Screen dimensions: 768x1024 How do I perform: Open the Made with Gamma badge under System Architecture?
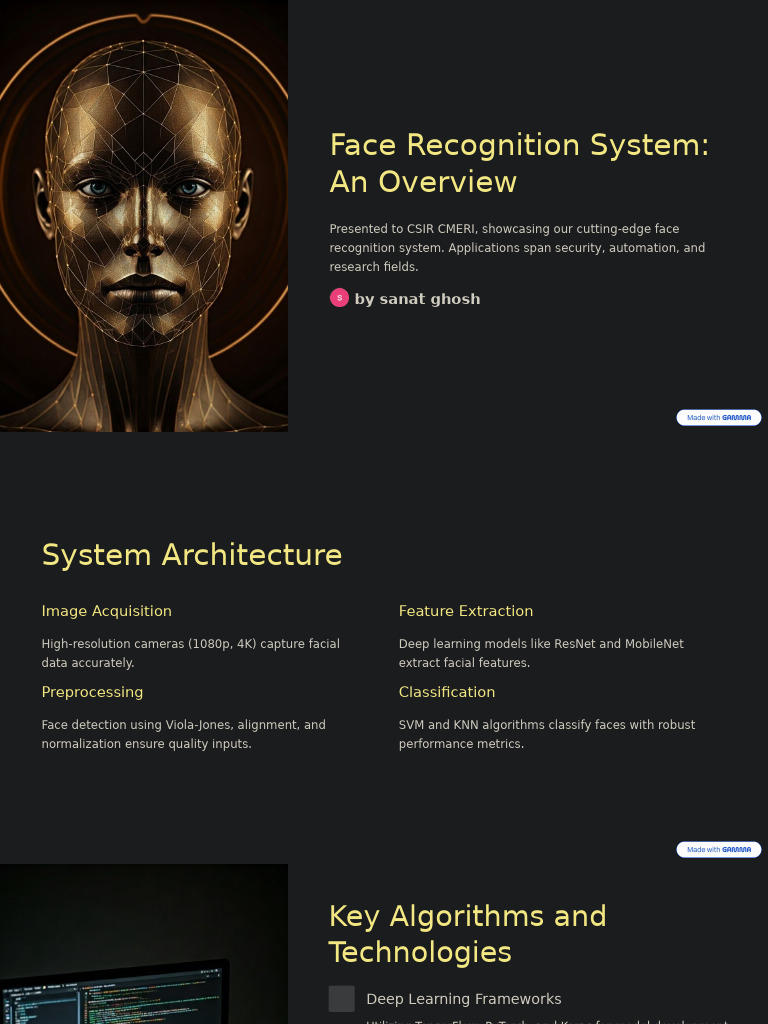pyautogui.click(x=718, y=850)
